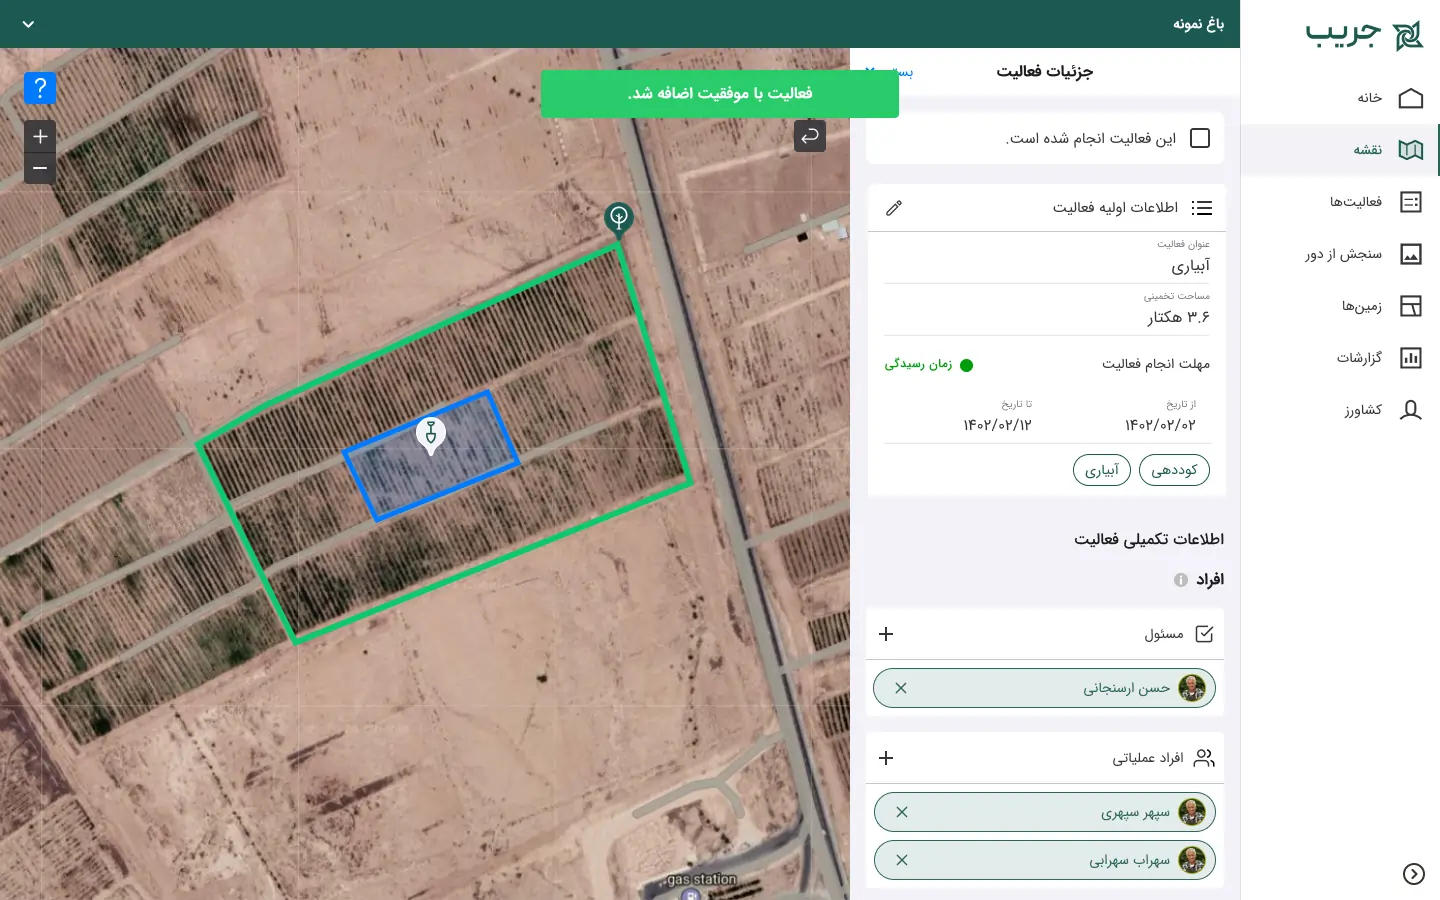Click the gas station label on map
Viewport: 1440px width, 900px height.
pyautogui.click(x=702, y=880)
